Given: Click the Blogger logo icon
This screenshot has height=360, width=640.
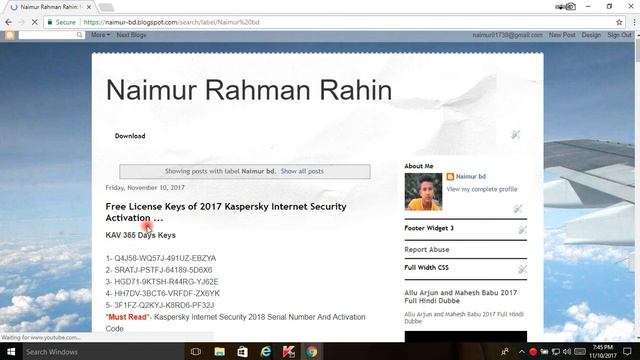Looking at the screenshot, I should coord(10,35).
